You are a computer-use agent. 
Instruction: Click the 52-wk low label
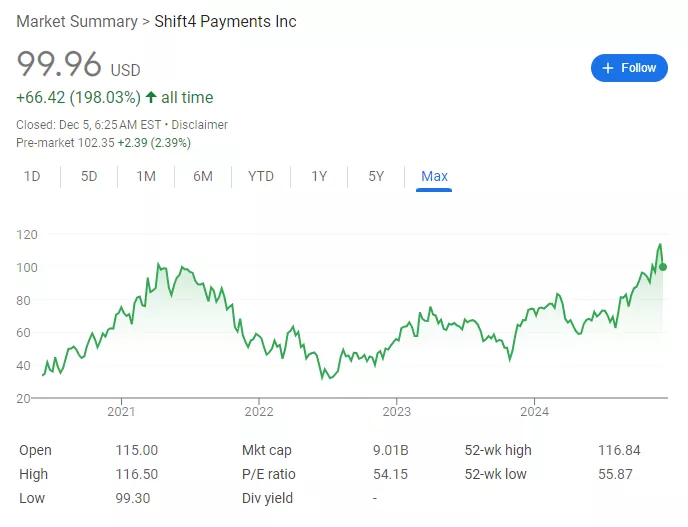click(495, 474)
